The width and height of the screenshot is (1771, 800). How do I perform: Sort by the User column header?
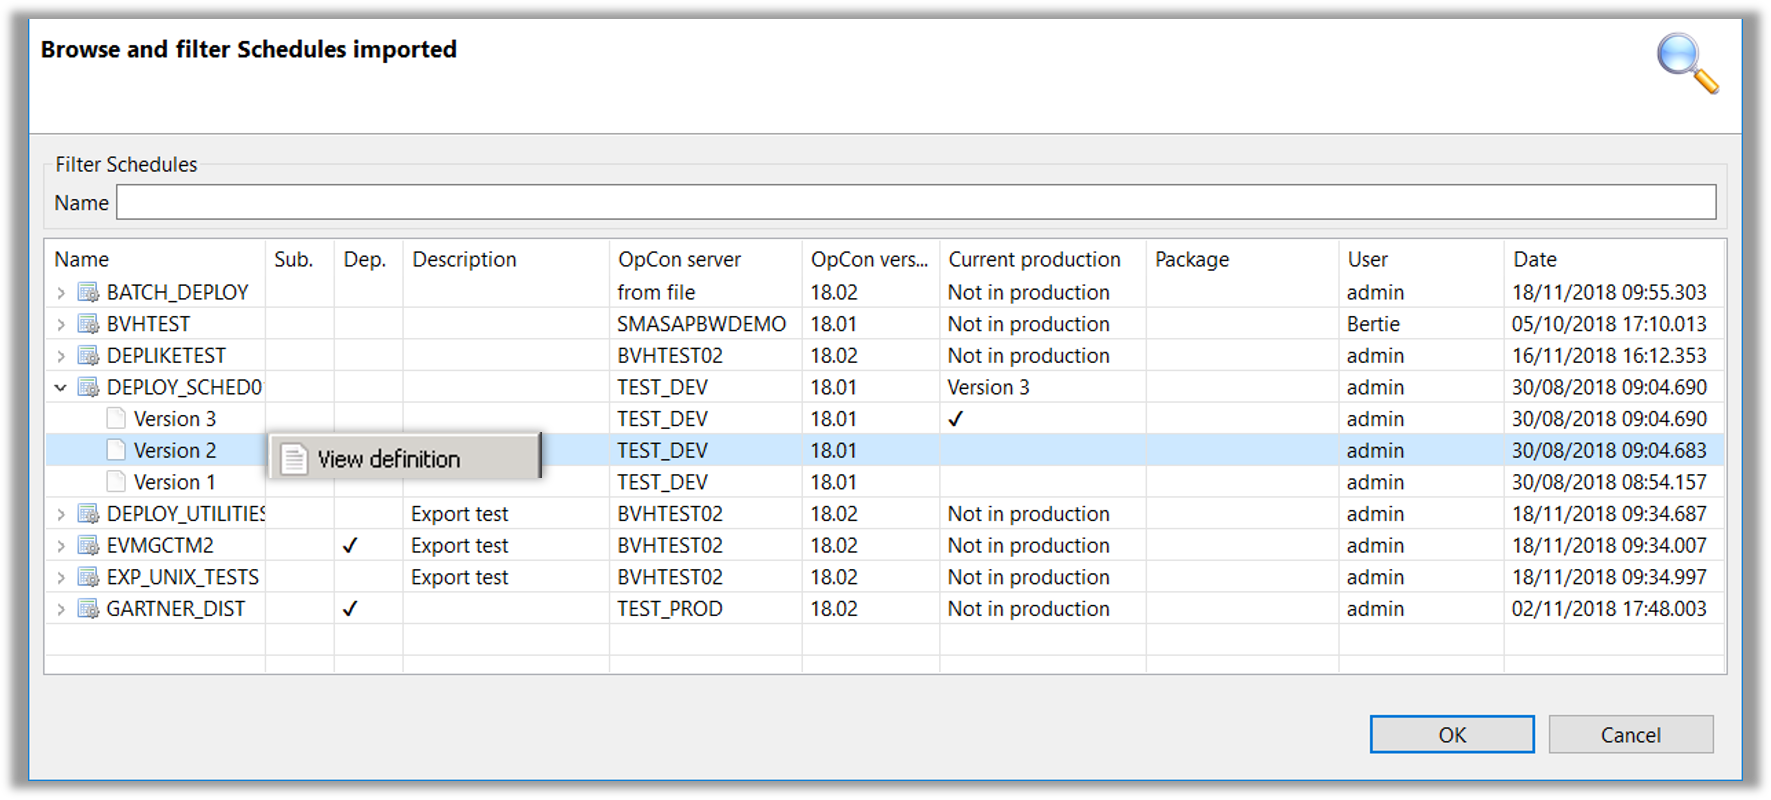click(x=1422, y=259)
